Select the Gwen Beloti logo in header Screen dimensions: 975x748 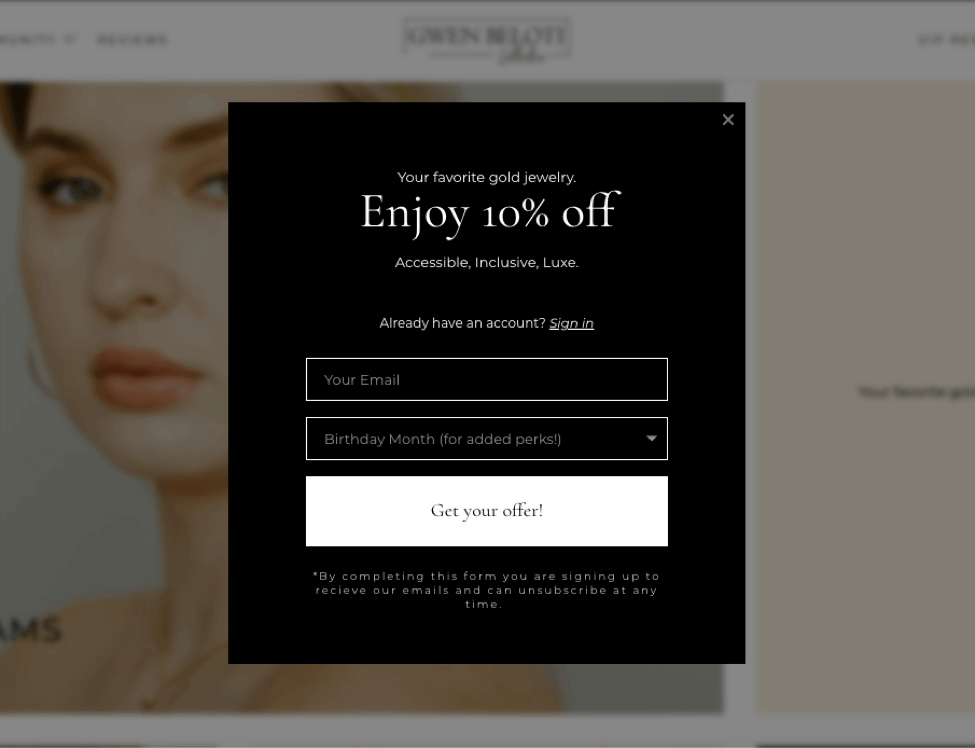tap(487, 40)
